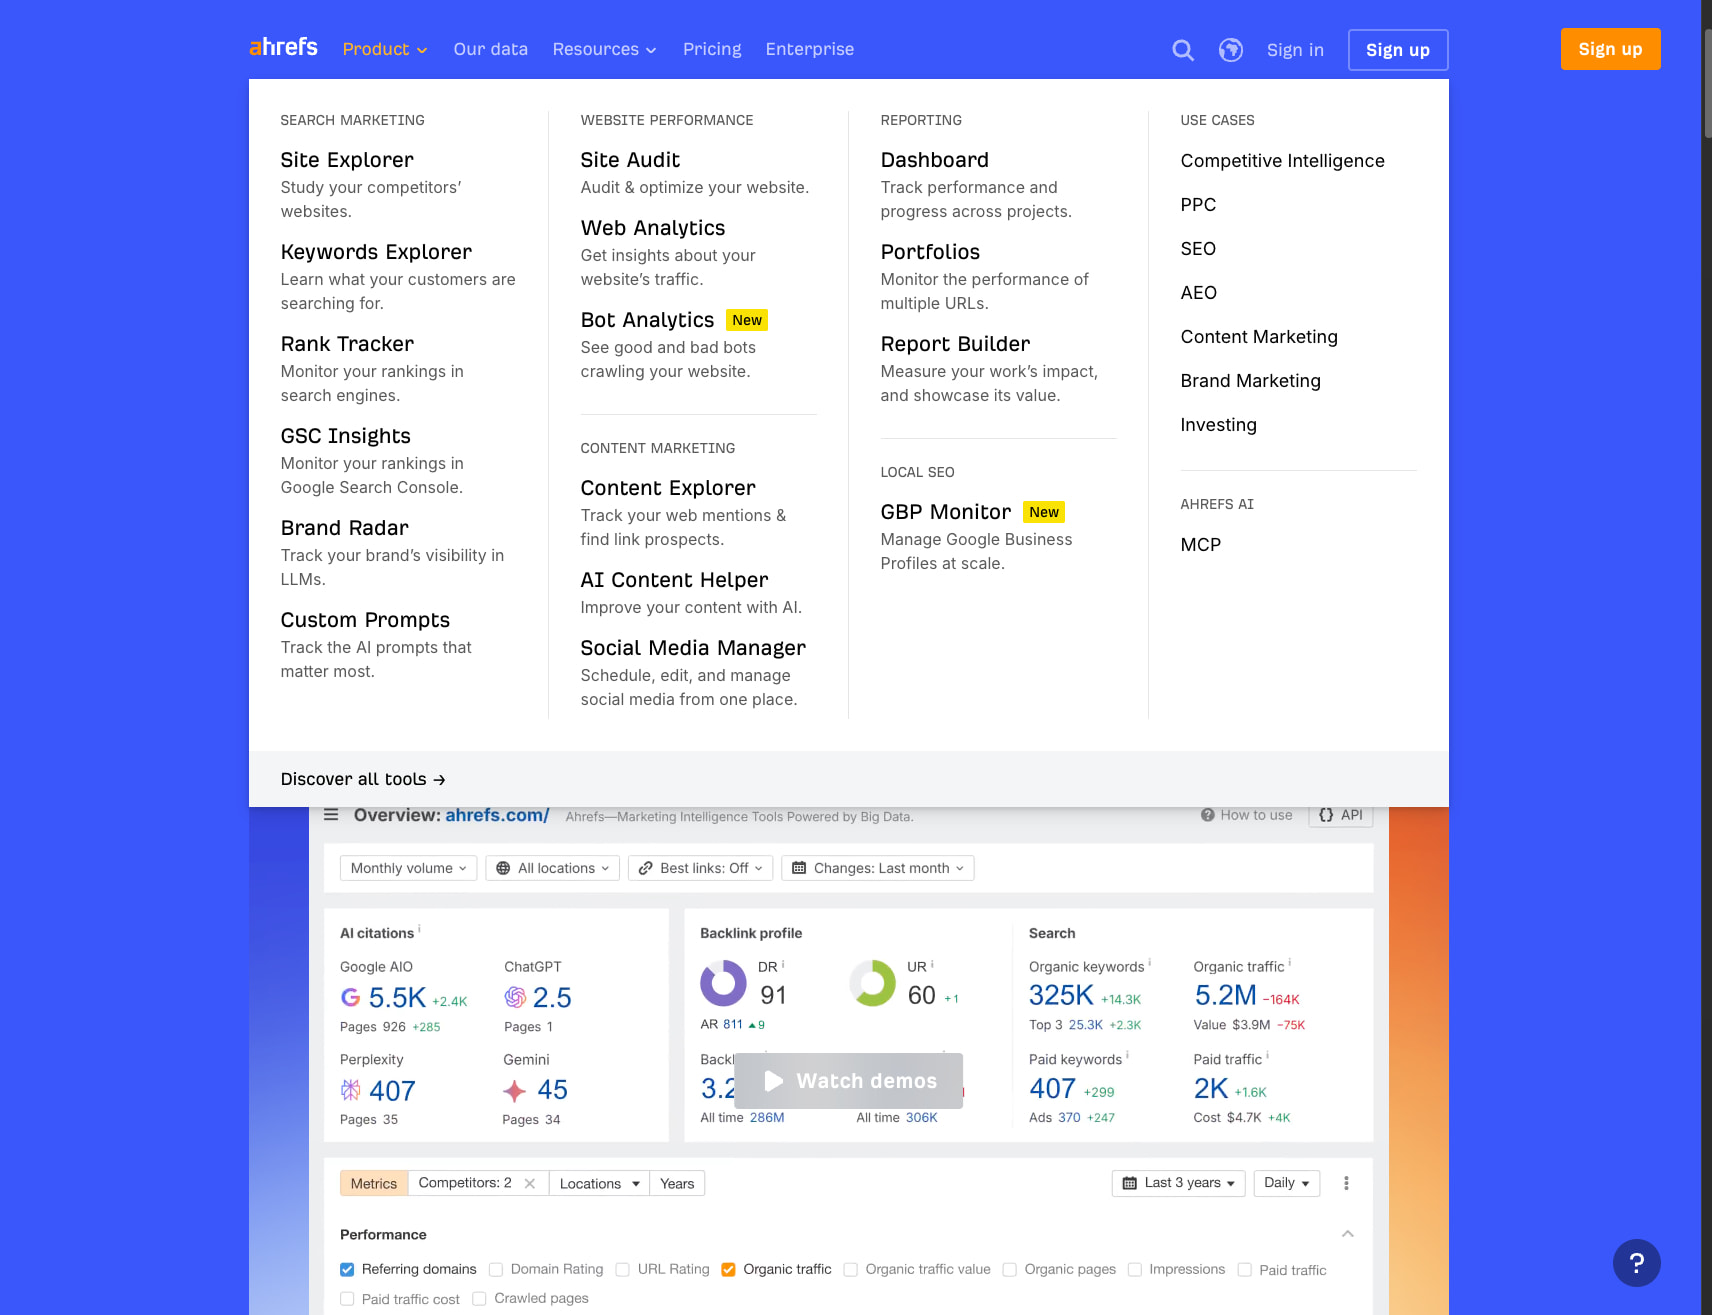Click the three-dot more options icon
The image size is (1712, 1315).
pos(1346,1183)
